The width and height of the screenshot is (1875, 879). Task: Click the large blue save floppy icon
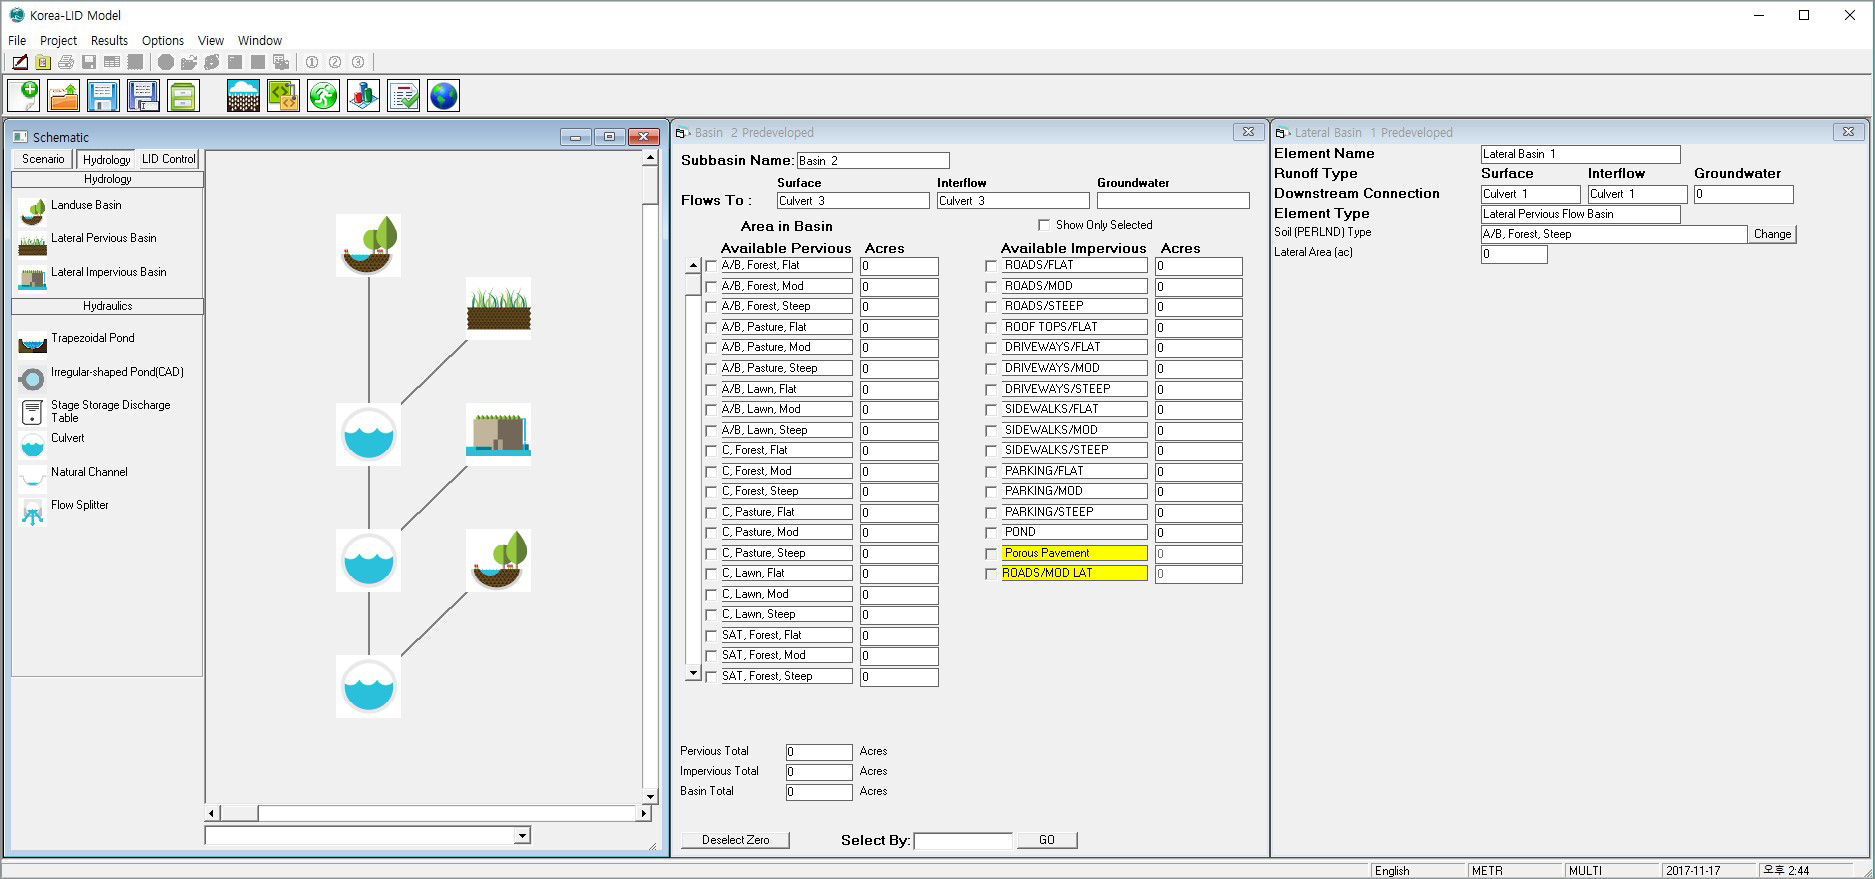[x=103, y=96]
